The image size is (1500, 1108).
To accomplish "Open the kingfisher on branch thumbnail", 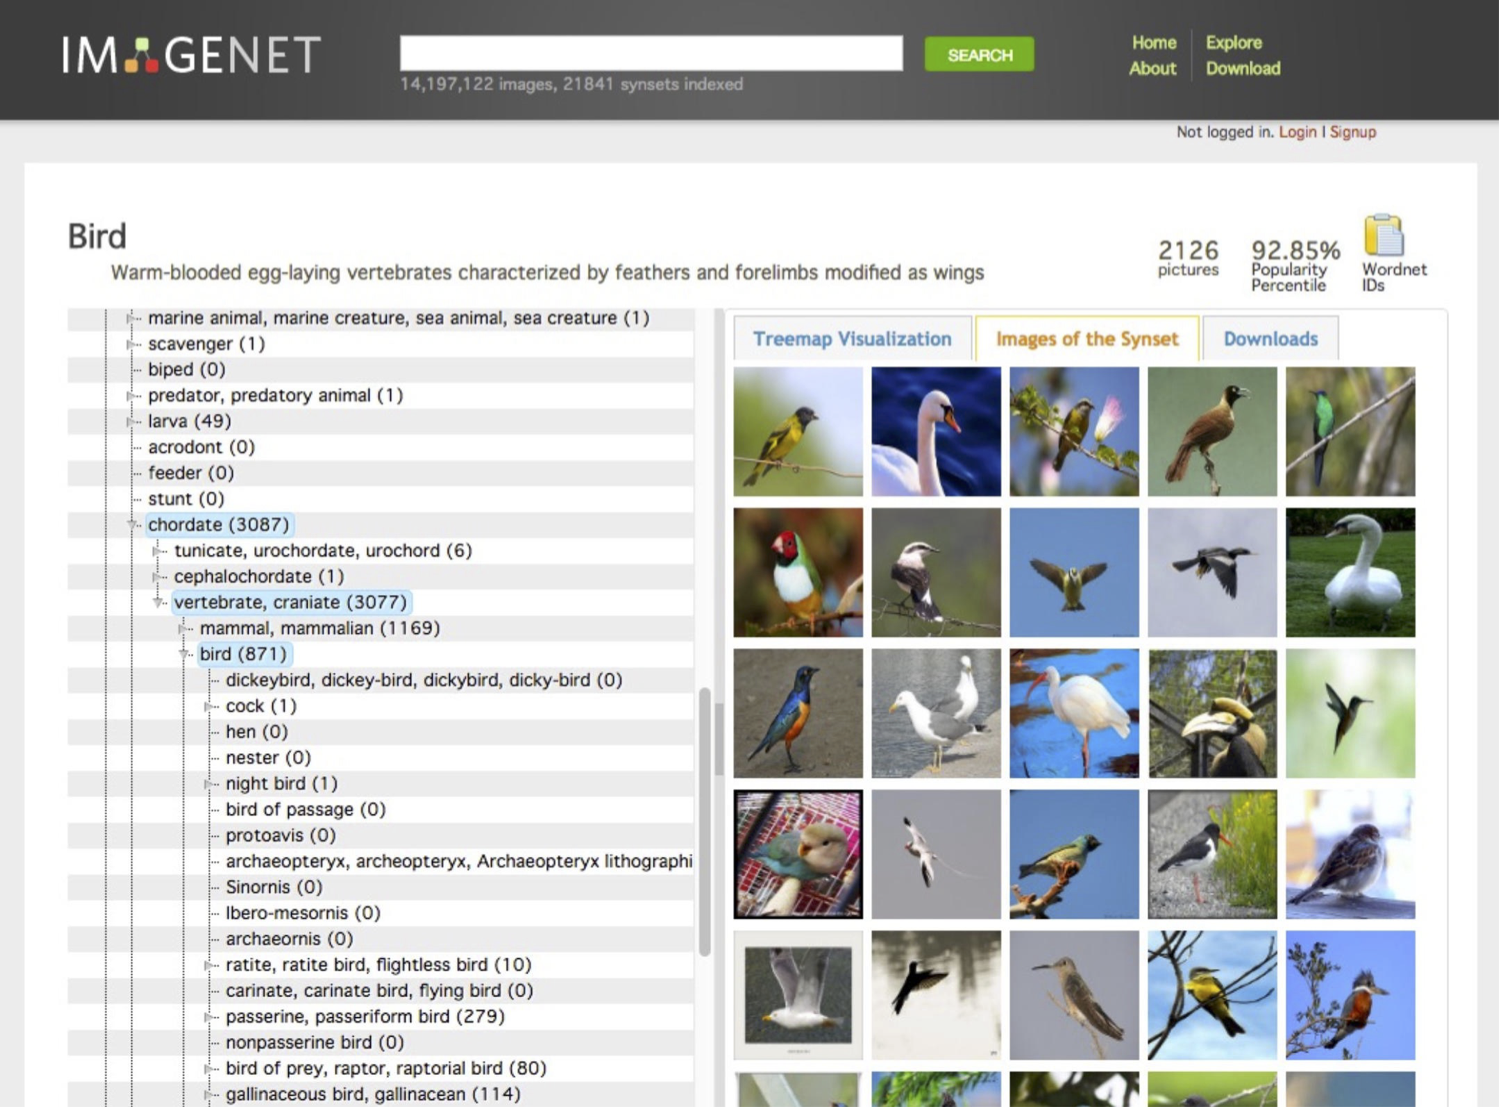I will (1350, 996).
